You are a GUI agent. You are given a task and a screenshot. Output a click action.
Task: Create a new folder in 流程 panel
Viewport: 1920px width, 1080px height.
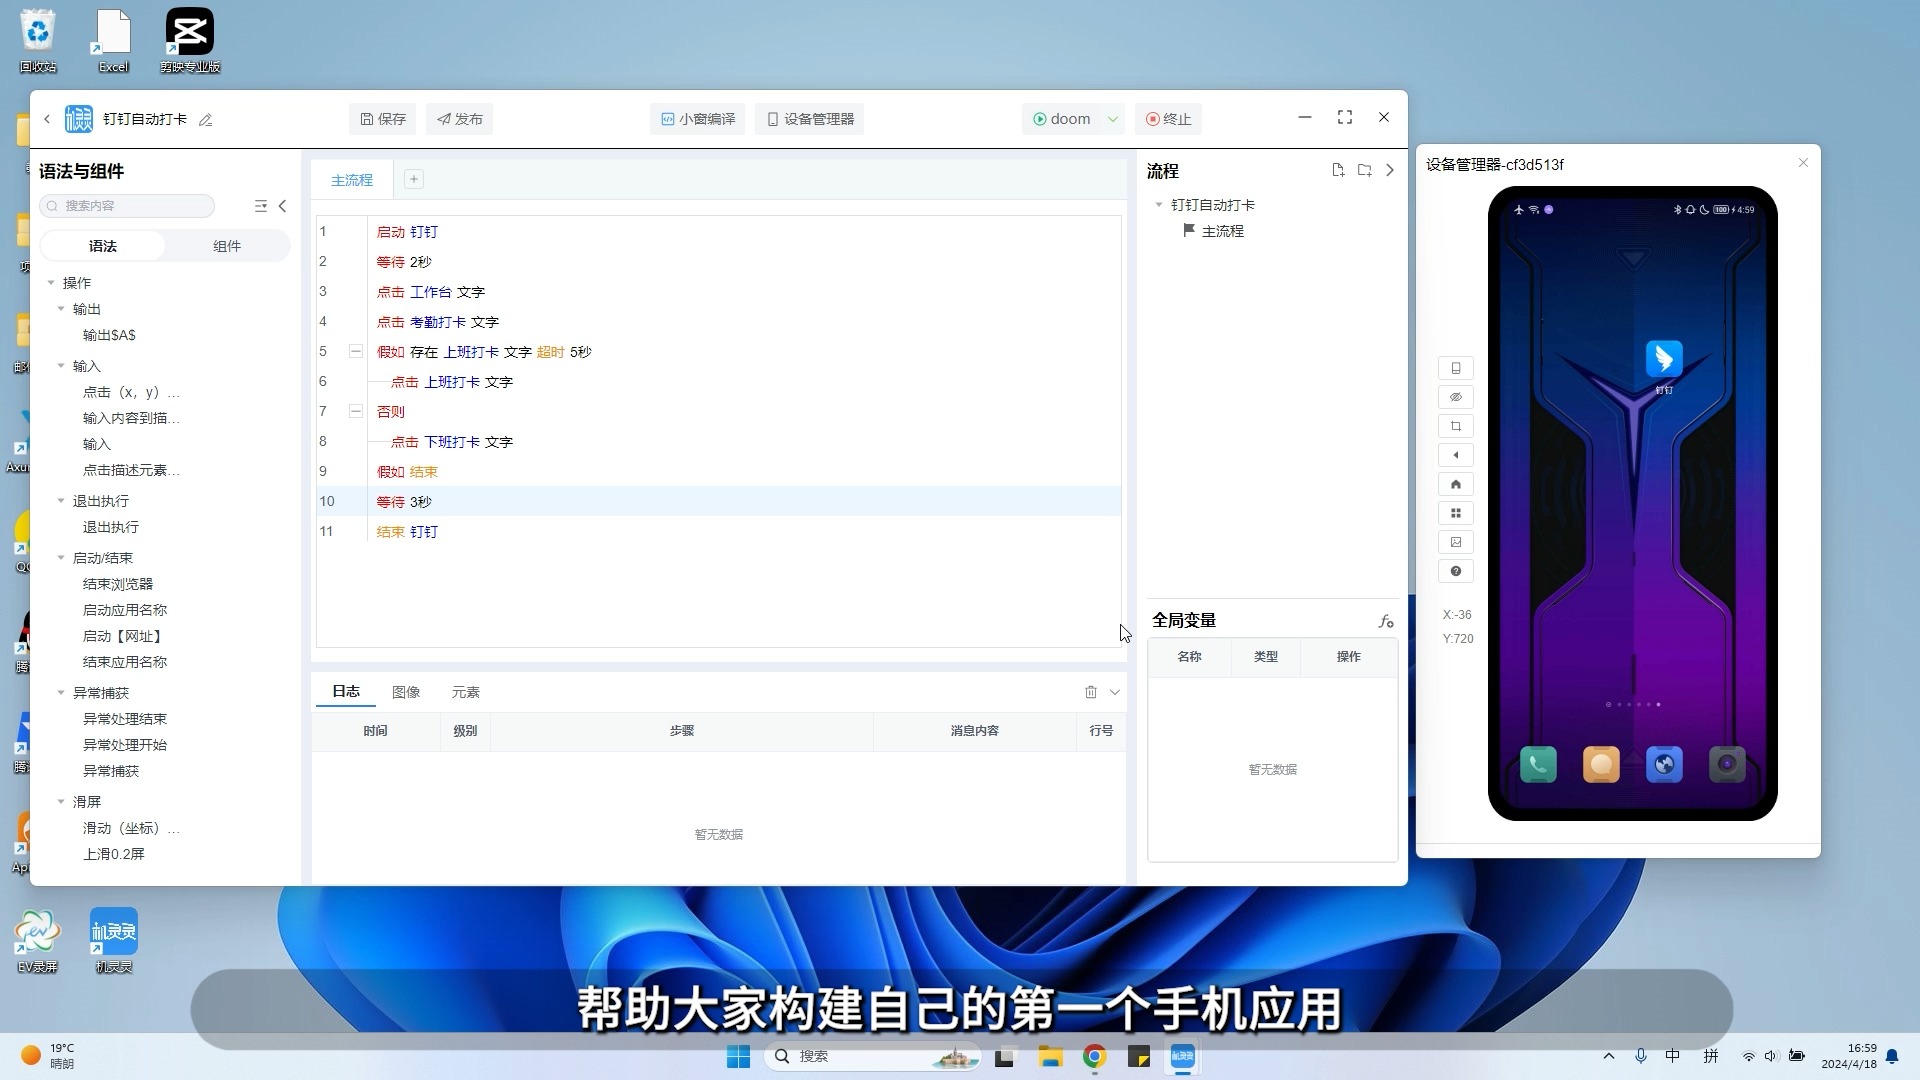point(1364,170)
